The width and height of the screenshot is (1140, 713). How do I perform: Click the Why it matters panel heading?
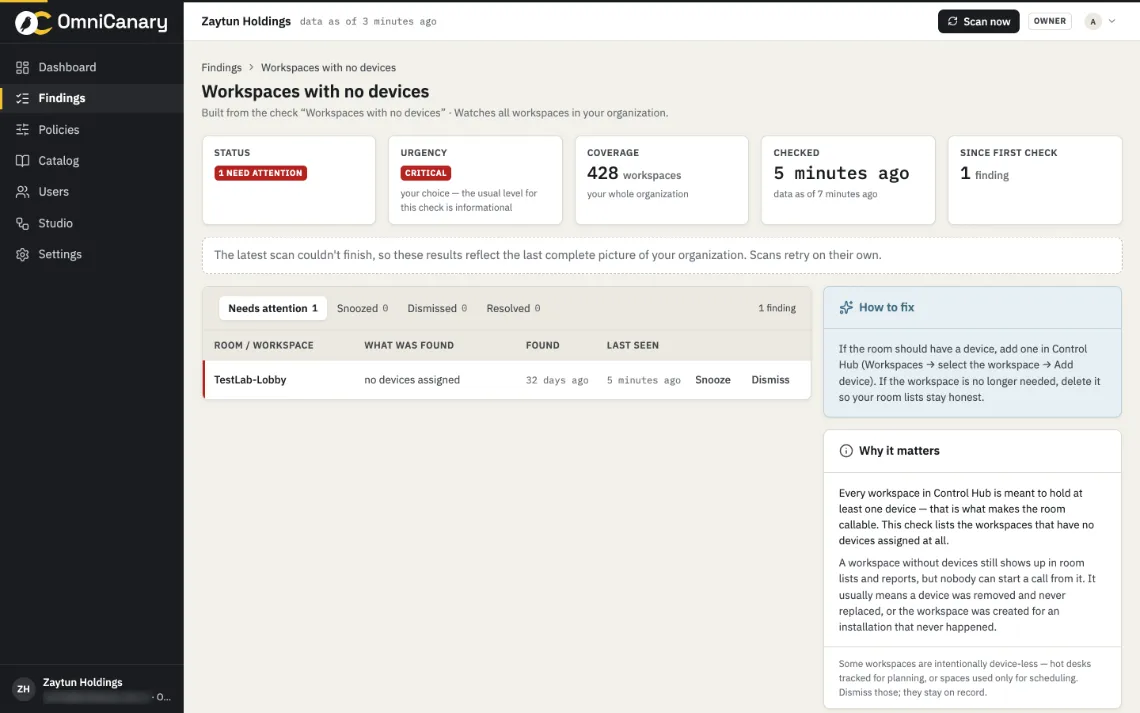pos(899,451)
